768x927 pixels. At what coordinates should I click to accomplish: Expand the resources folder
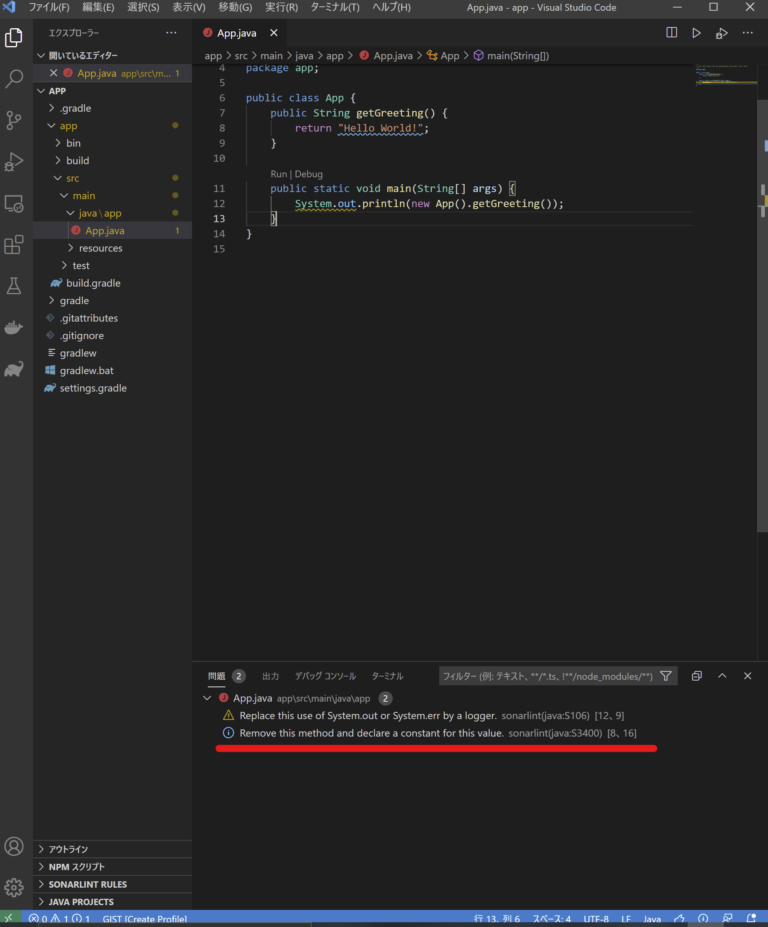(x=100, y=248)
